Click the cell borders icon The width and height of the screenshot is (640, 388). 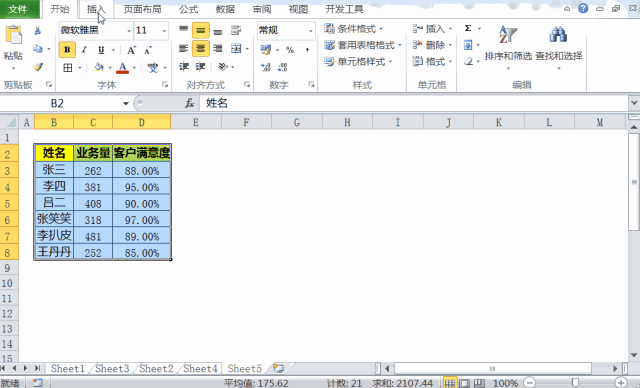point(68,67)
